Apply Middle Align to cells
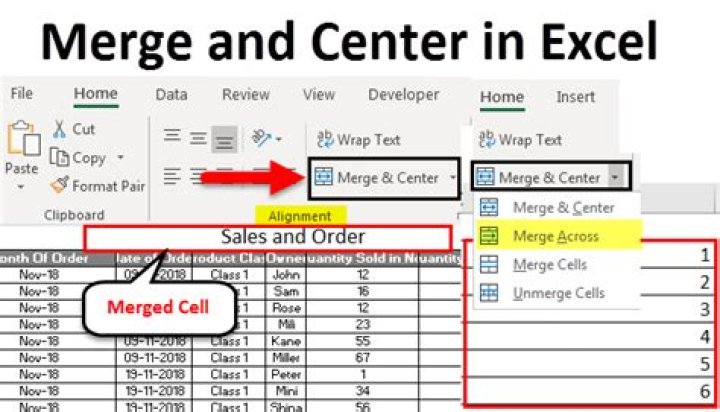 198,139
